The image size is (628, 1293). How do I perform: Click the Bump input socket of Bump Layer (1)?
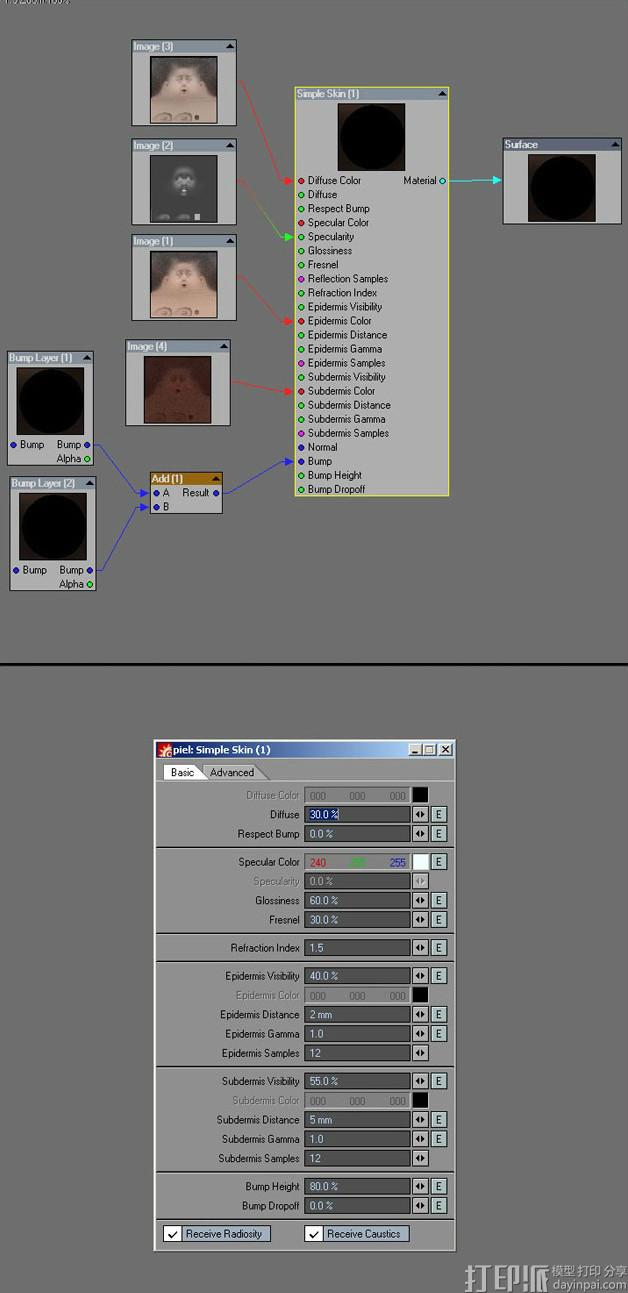pyautogui.click(x=14, y=444)
